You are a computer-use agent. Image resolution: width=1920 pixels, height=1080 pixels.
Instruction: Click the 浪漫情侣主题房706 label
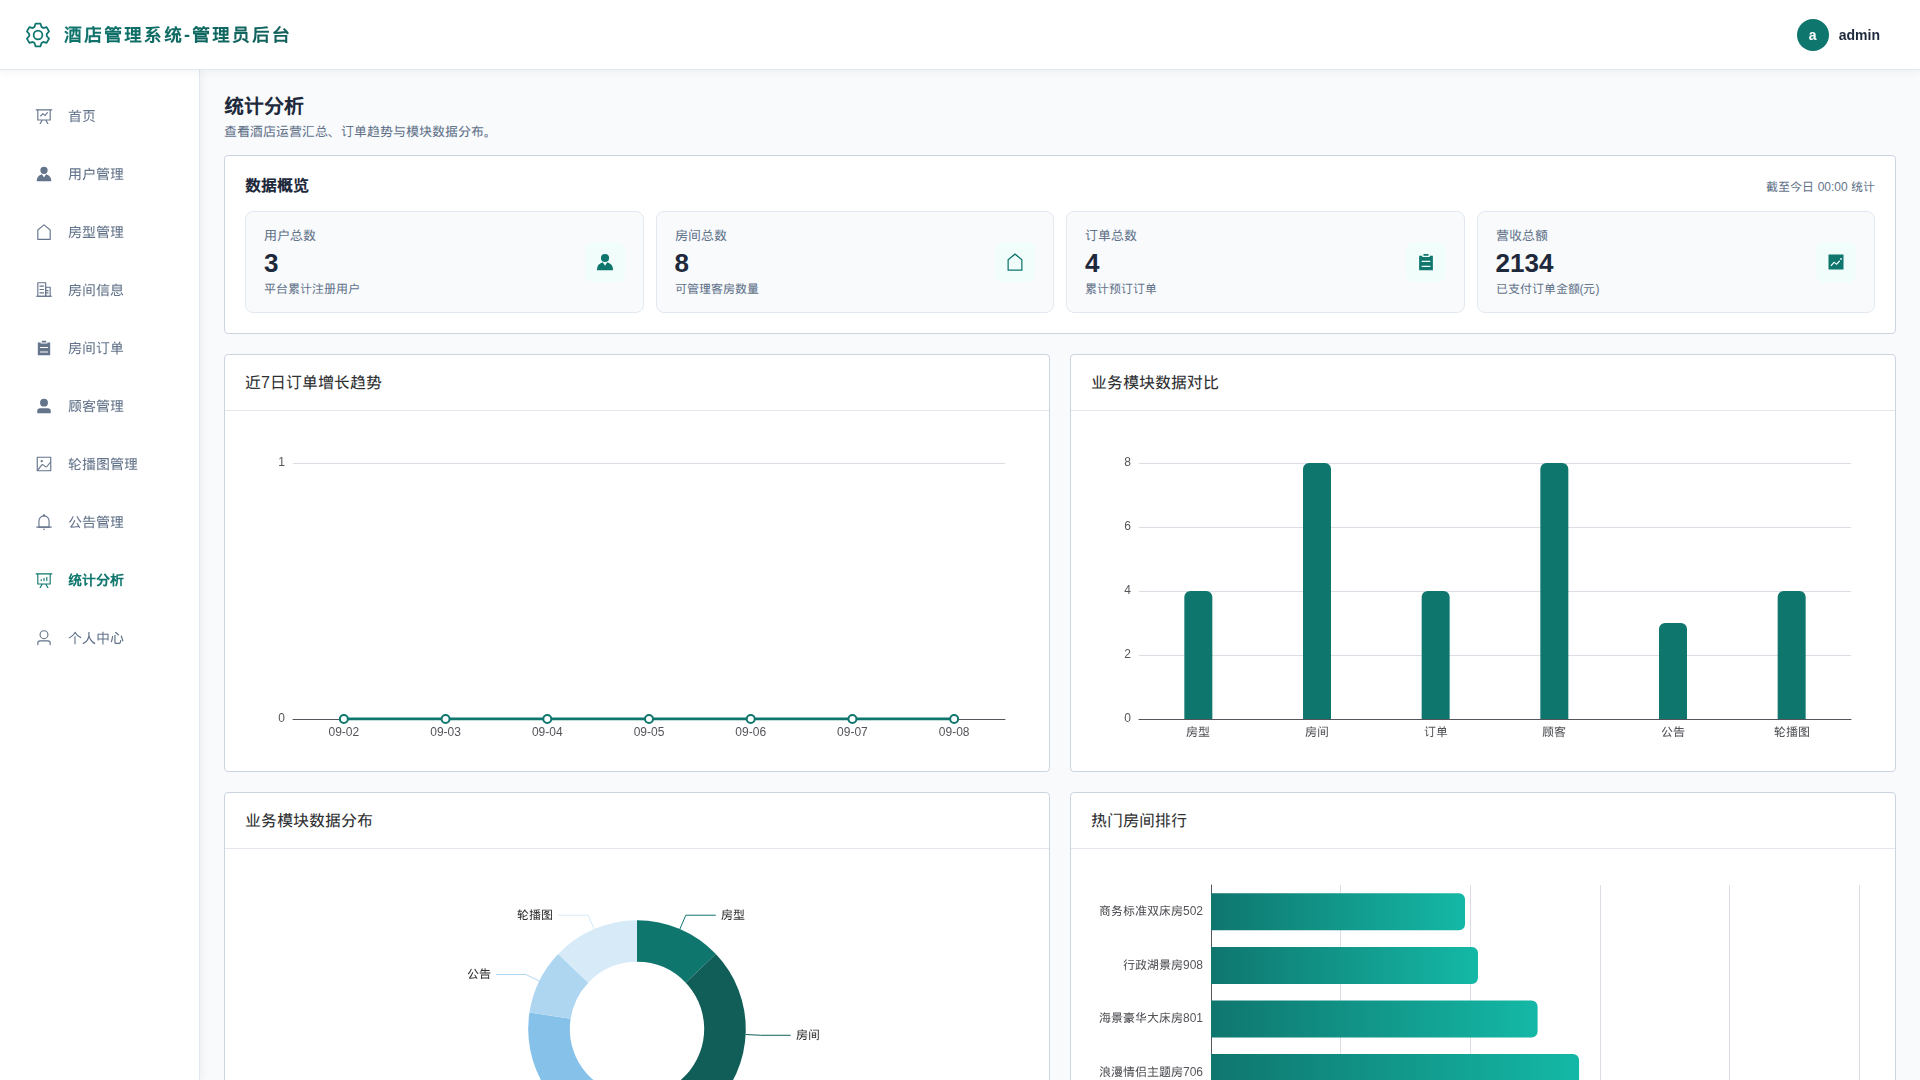1151,1072
